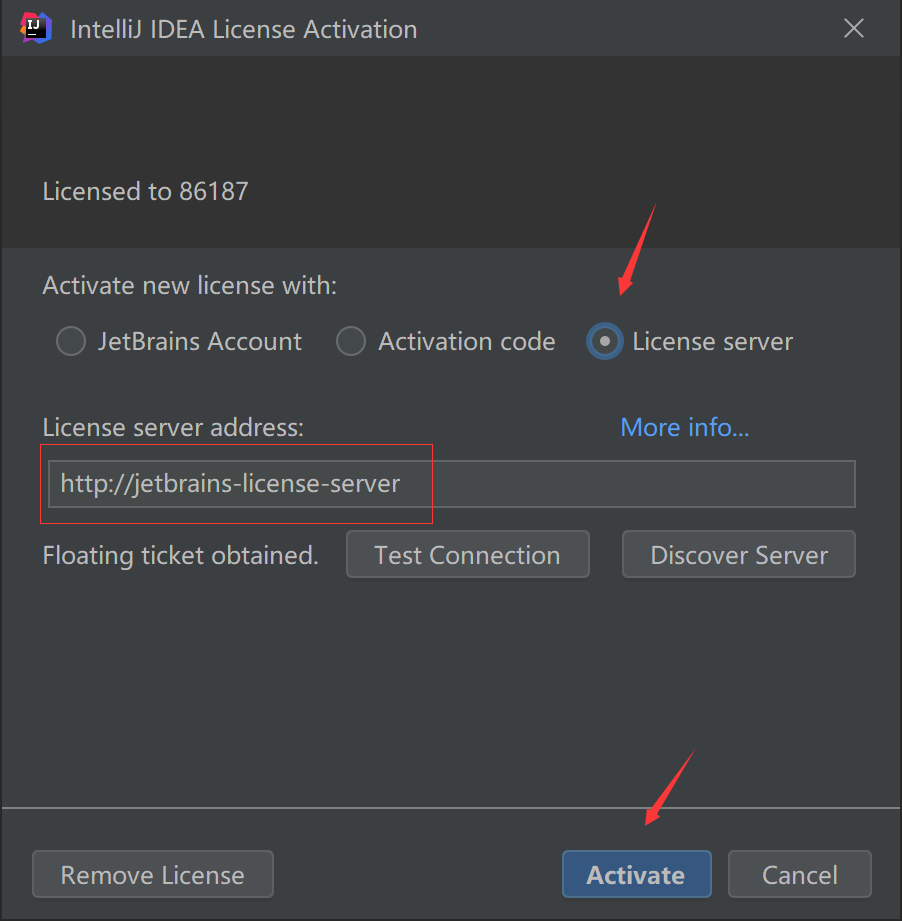This screenshot has width=902, height=921.
Task: Close the License Activation dialog
Action: tap(853, 29)
